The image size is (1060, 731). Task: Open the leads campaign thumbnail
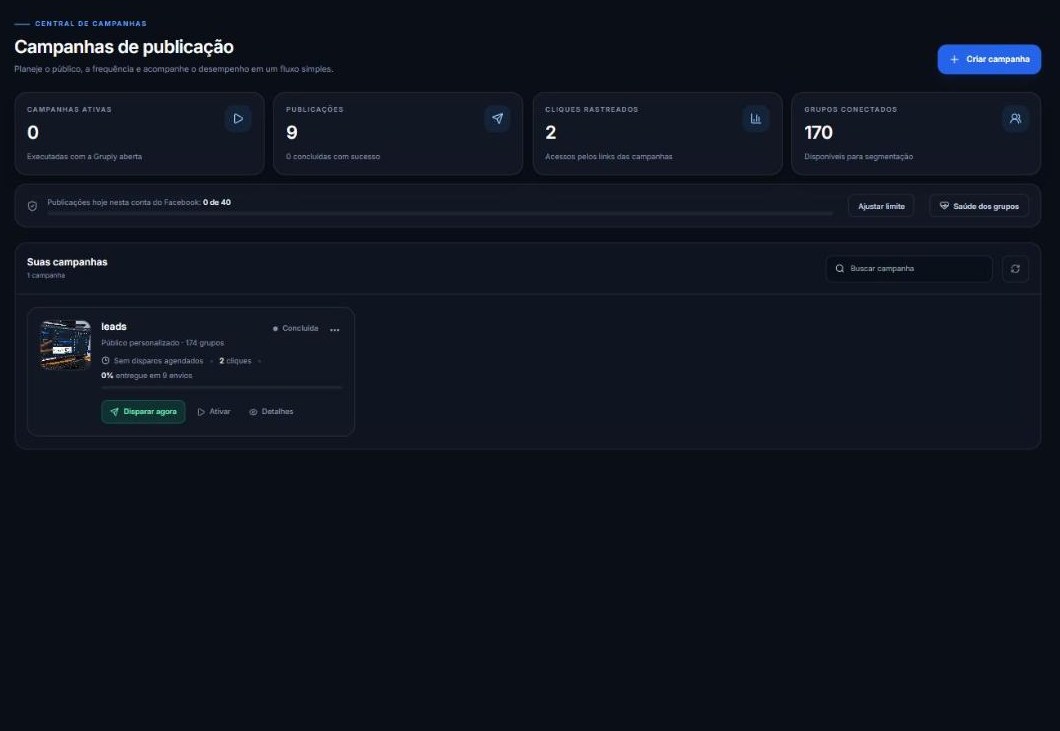coord(66,345)
